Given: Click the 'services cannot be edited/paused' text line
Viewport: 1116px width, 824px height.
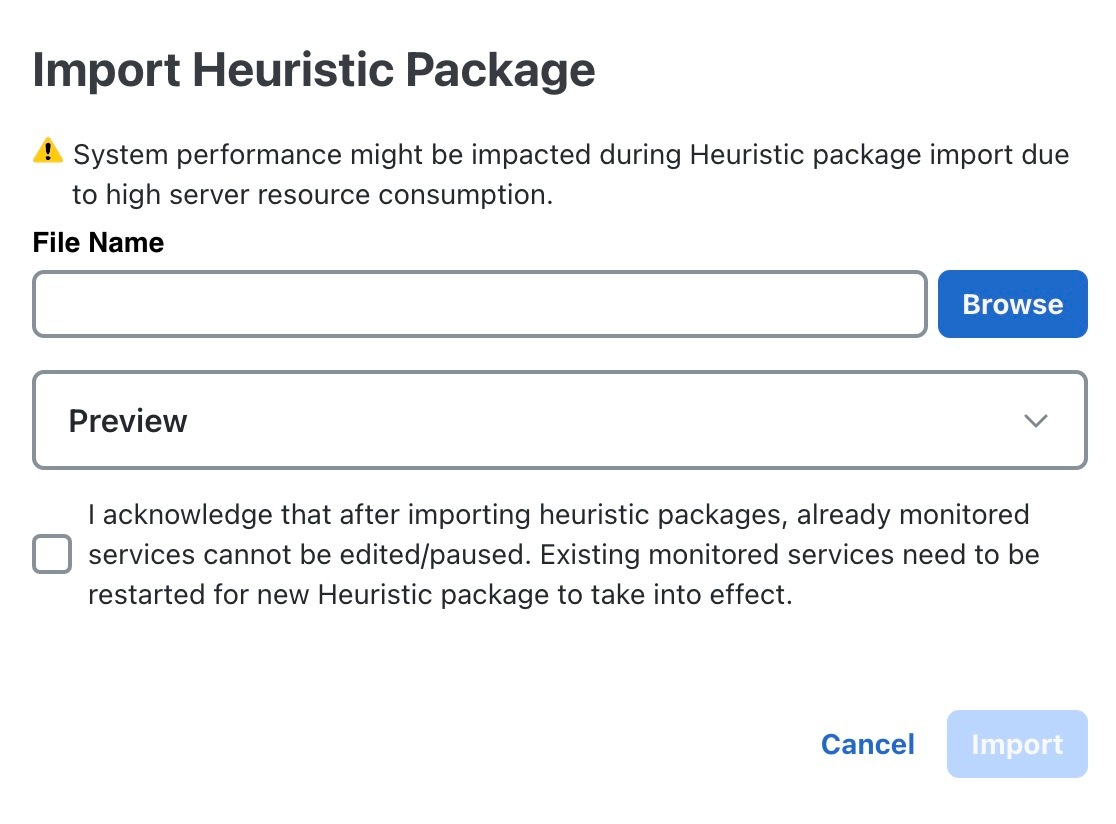Looking at the screenshot, I should coord(564,554).
